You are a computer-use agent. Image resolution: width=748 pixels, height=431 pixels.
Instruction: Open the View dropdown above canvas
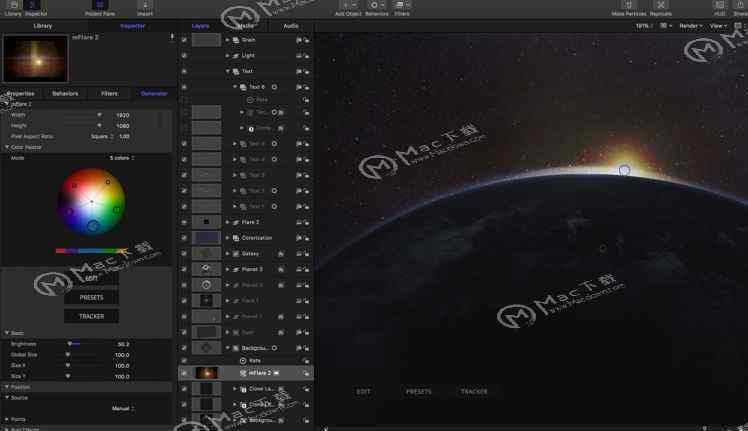click(x=718, y=26)
